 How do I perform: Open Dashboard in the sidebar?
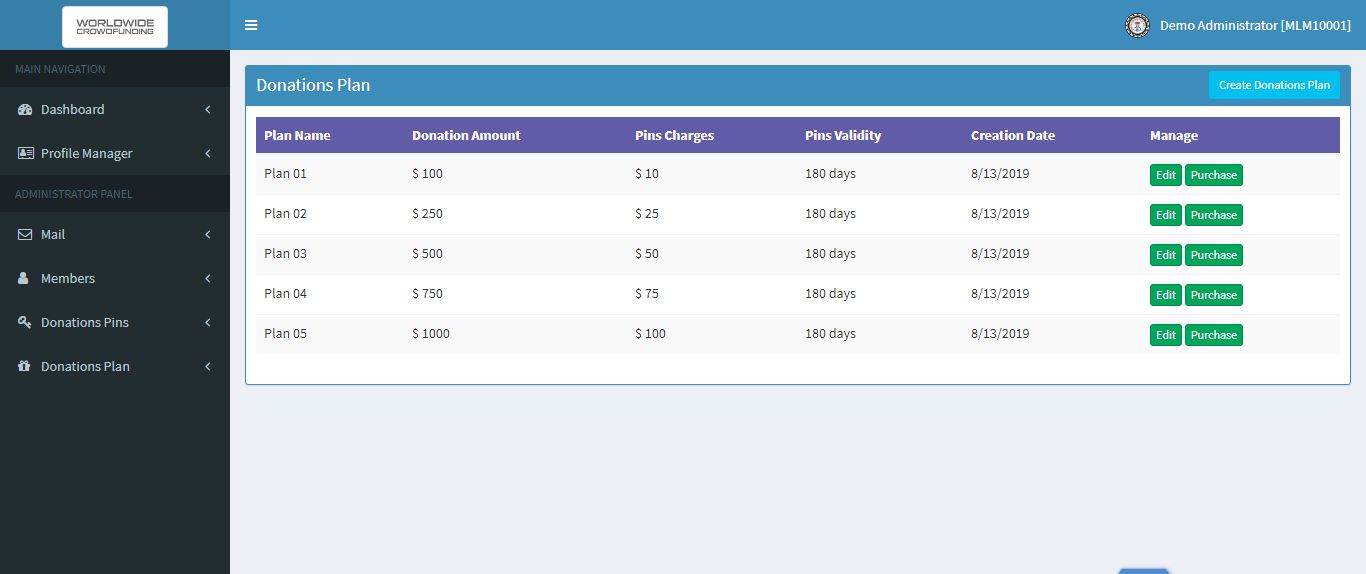115,109
